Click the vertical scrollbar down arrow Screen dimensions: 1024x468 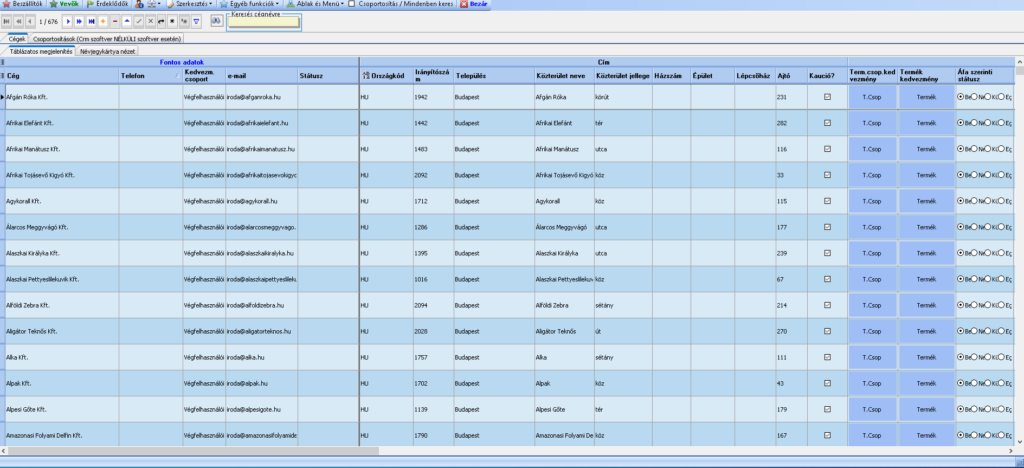point(1020,443)
